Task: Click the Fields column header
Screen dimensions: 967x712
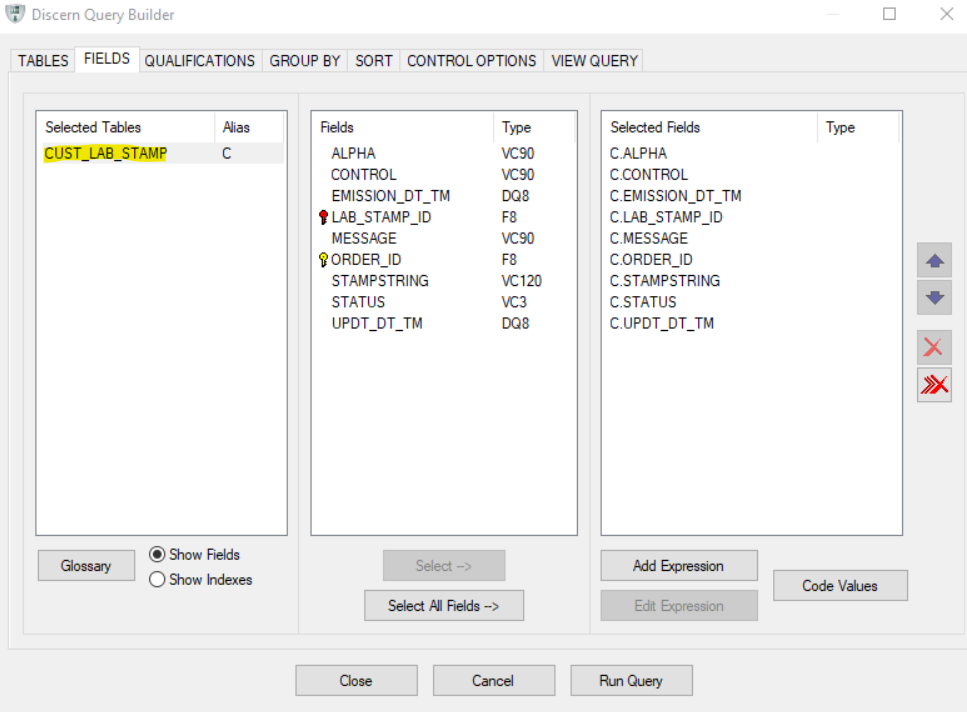Action: pyautogui.click(x=403, y=127)
